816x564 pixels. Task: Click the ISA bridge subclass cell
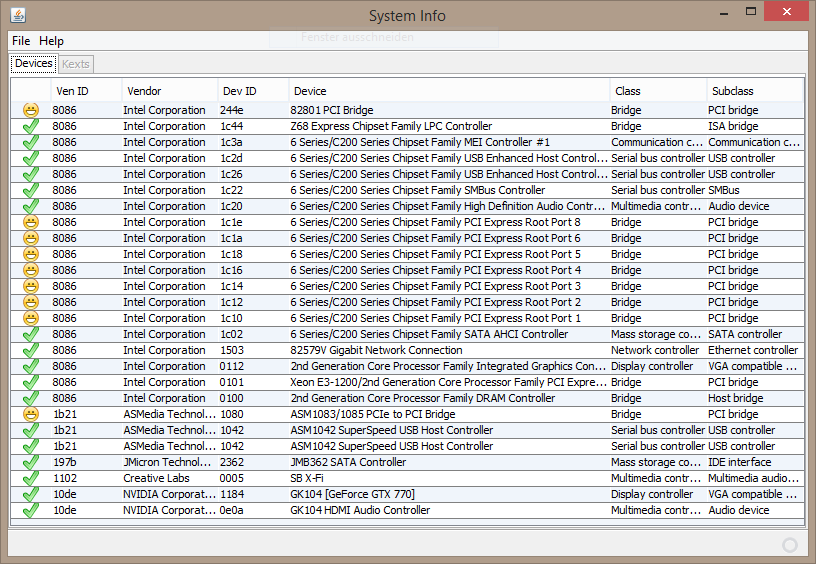point(755,126)
